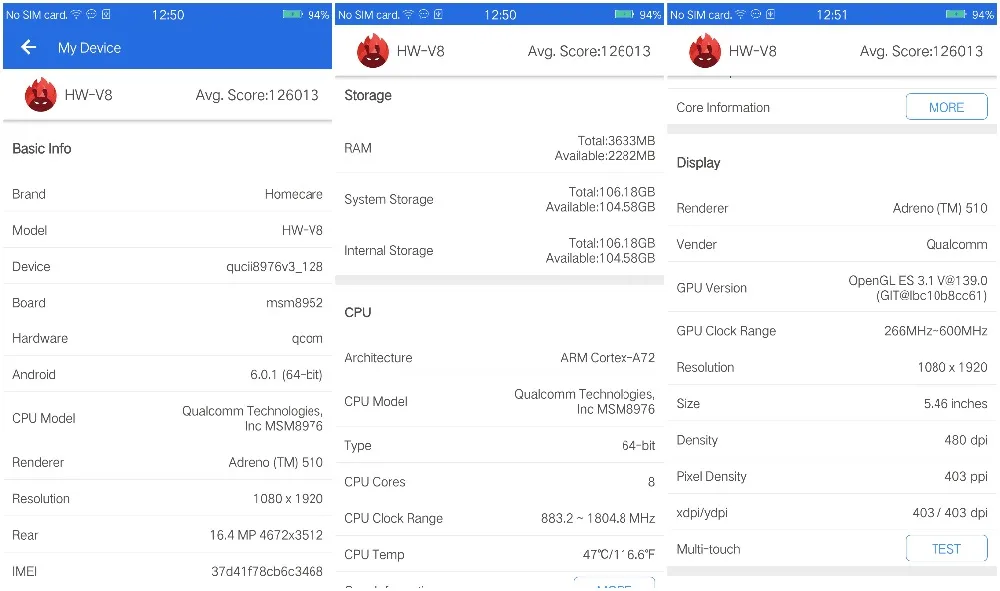
Task: Select the My Device title
Action: pyautogui.click(x=89, y=48)
